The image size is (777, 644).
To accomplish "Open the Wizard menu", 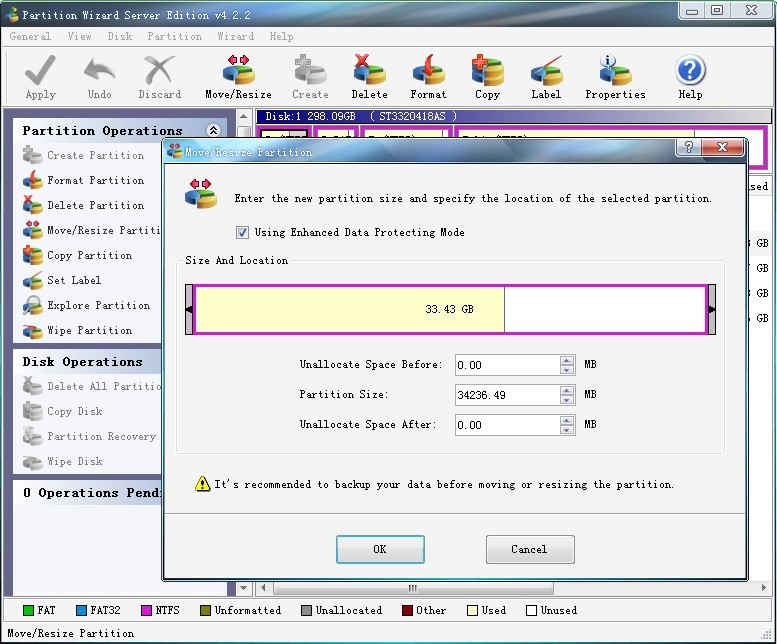I will coord(235,36).
